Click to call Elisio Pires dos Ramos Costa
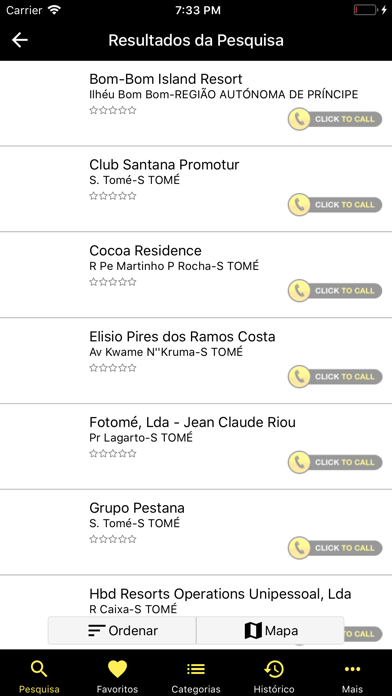392x696 pixels. (x=335, y=376)
